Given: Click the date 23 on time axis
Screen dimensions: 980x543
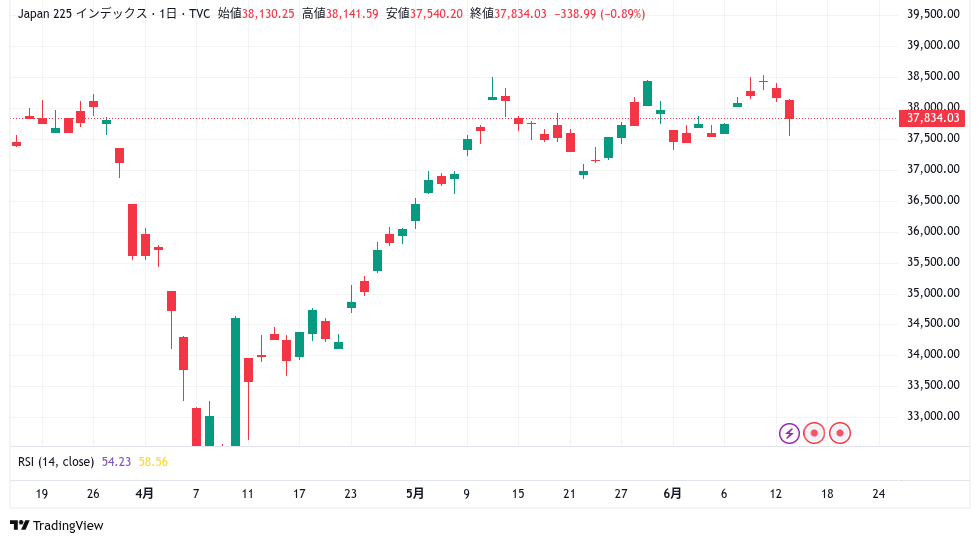Looking at the screenshot, I should (351, 494).
